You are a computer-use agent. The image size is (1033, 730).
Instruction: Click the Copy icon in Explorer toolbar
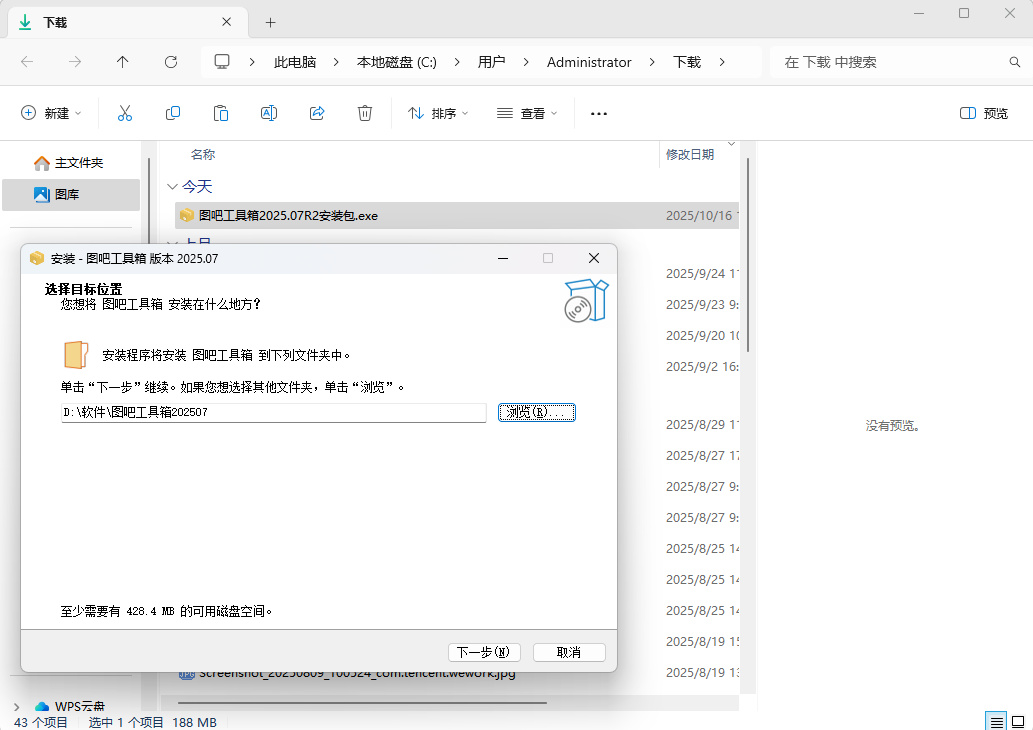coord(173,113)
